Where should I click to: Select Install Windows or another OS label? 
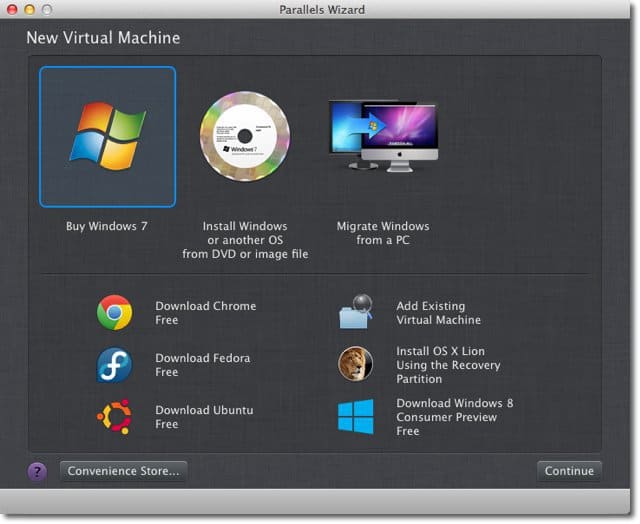[x=245, y=240]
